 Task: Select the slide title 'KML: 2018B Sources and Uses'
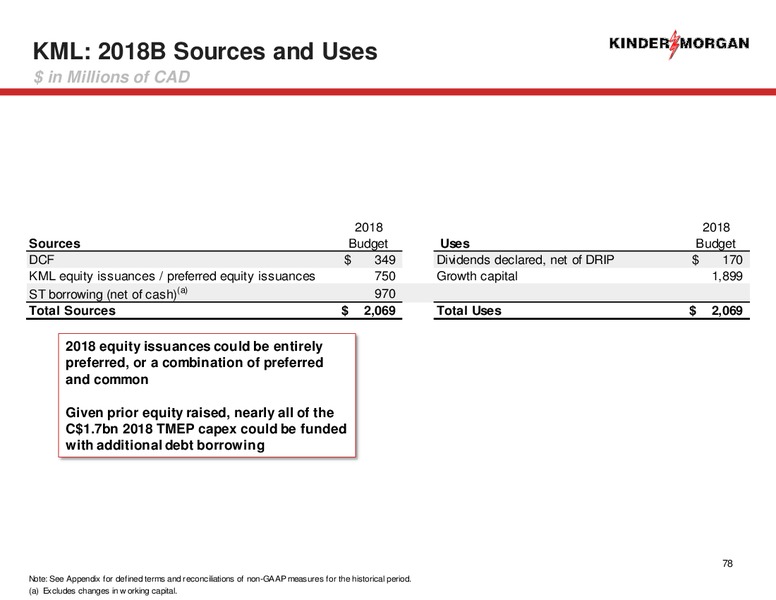205,51
